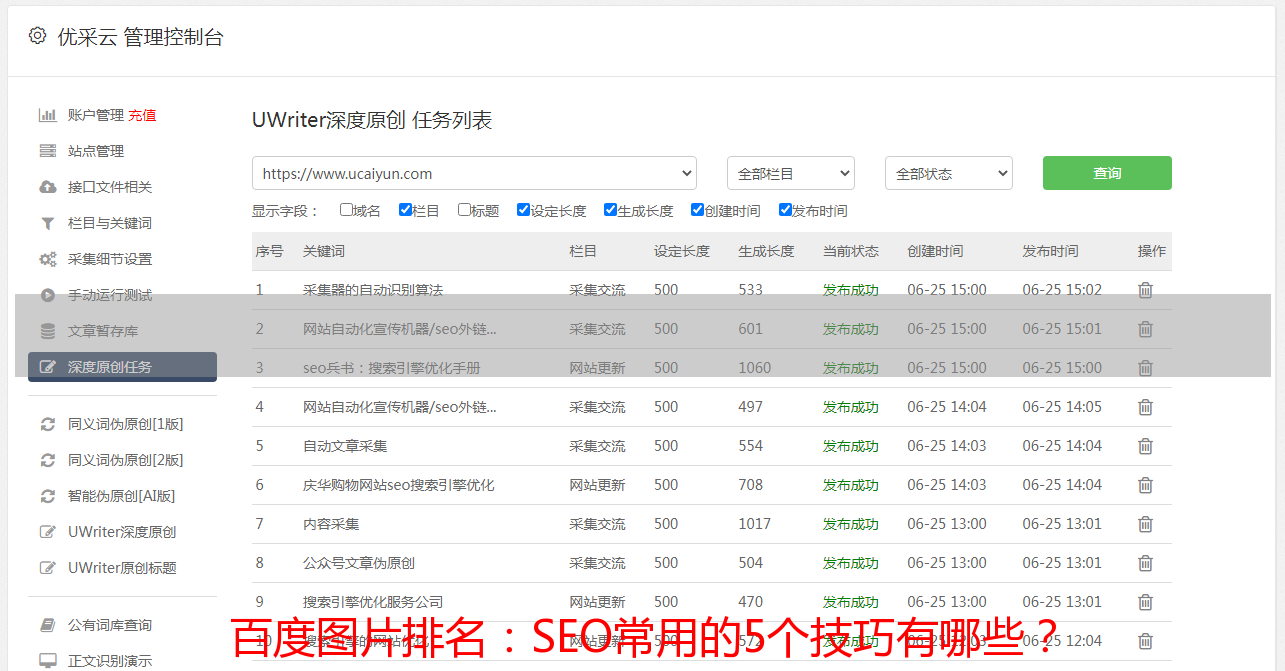Click keyword 庆华购物网站seo搜索引擎优化 in table

[398, 485]
